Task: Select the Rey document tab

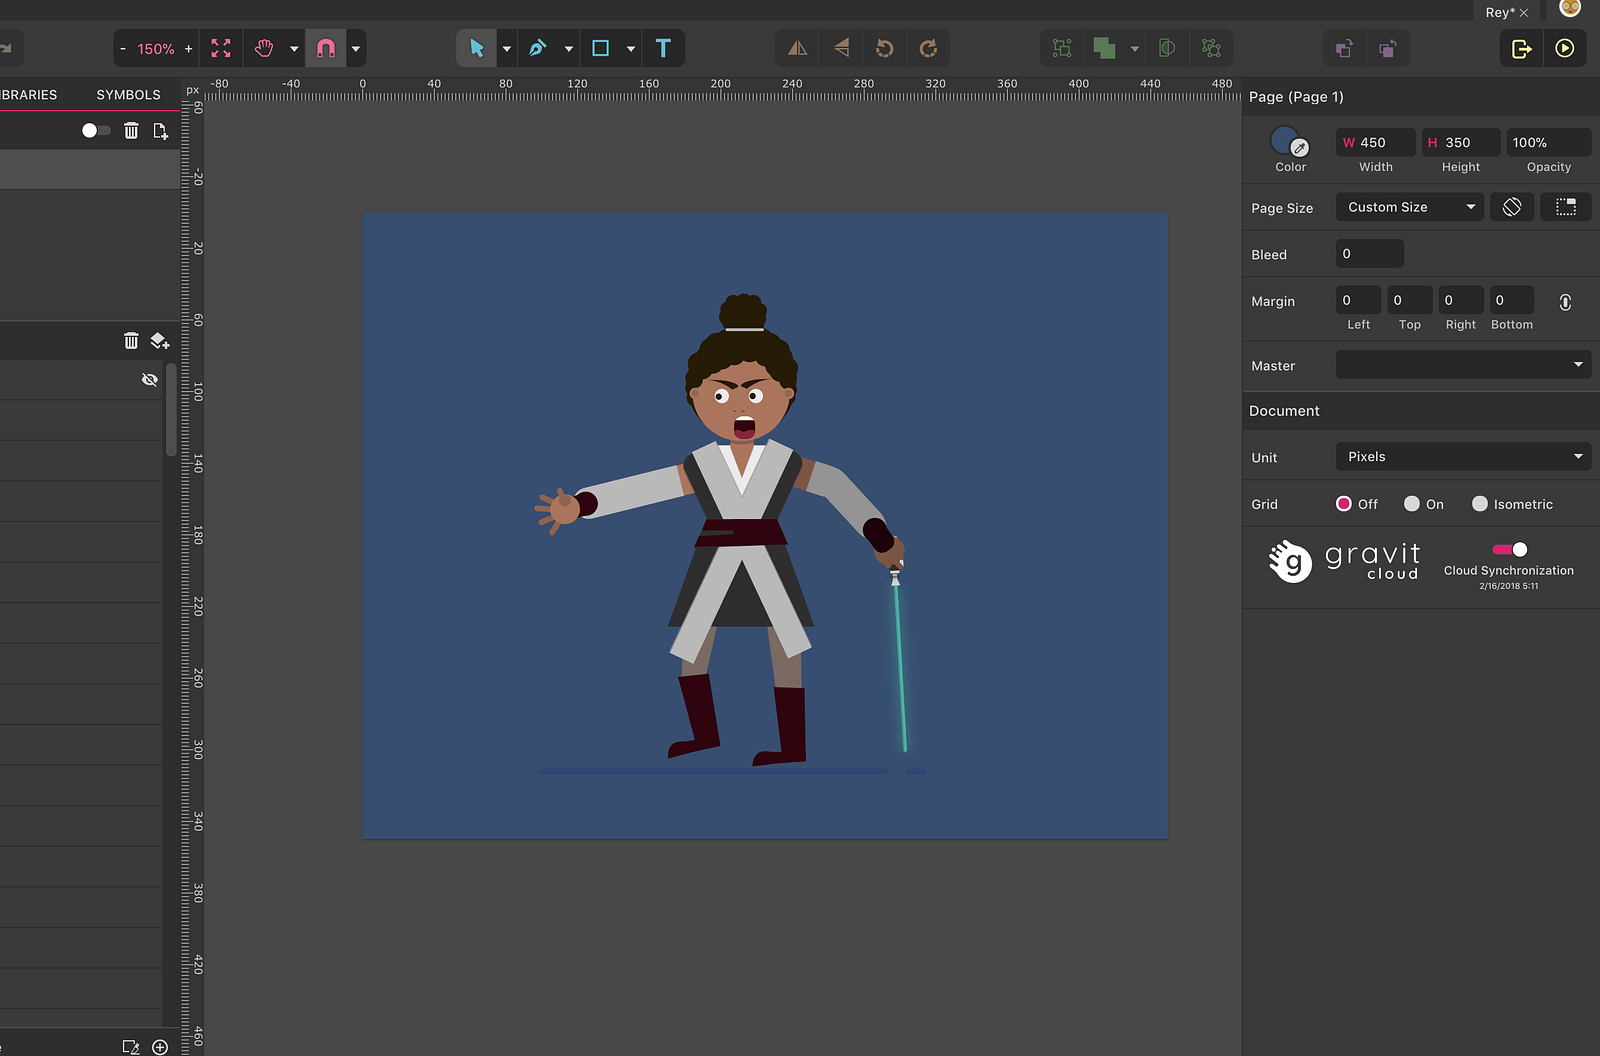Action: point(1498,12)
